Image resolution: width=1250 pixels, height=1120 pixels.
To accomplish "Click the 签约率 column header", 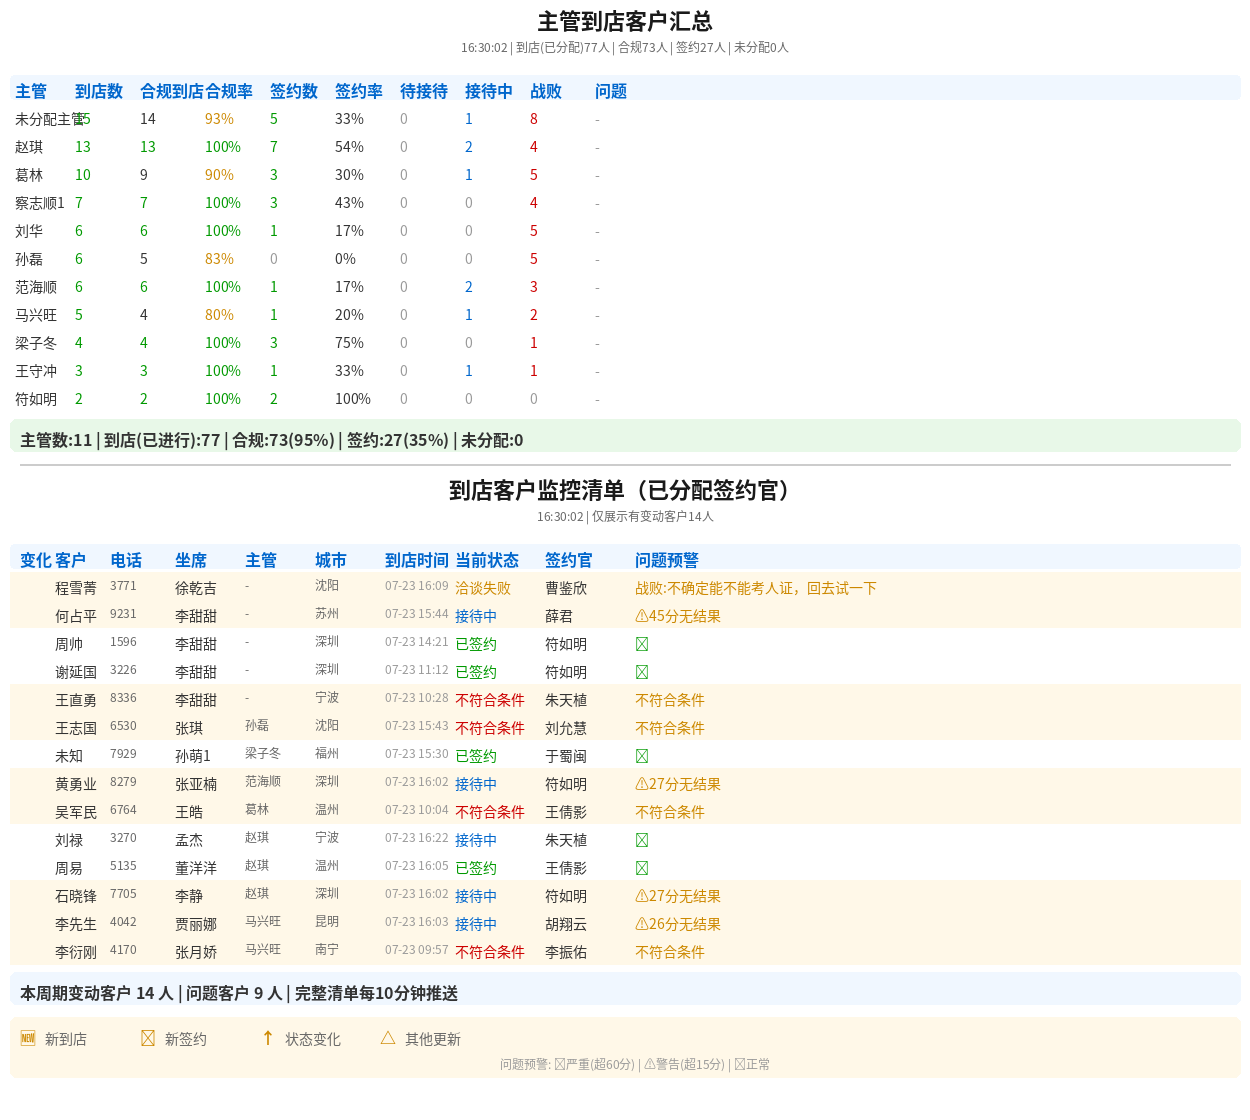I will pyautogui.click(x=359, y=91).
